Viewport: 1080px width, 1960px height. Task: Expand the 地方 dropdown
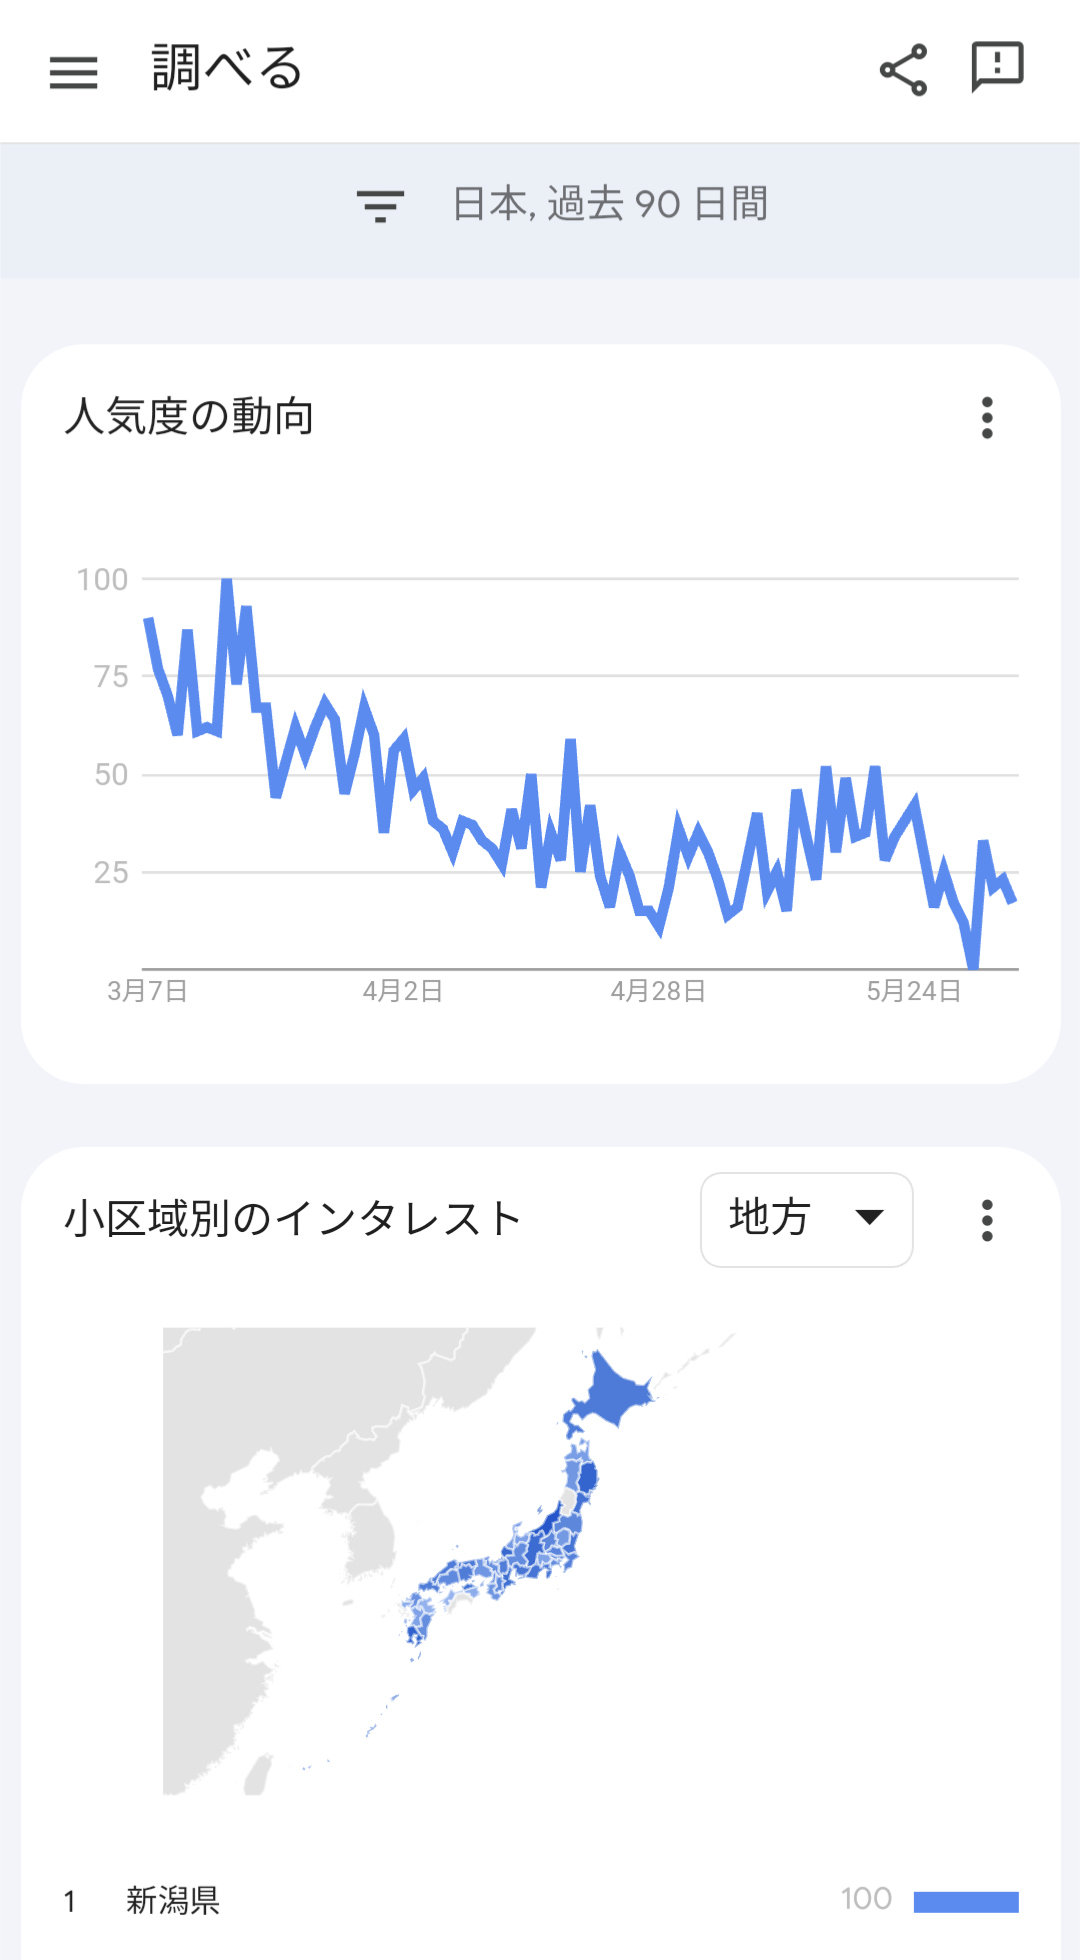click(807, 1219)
